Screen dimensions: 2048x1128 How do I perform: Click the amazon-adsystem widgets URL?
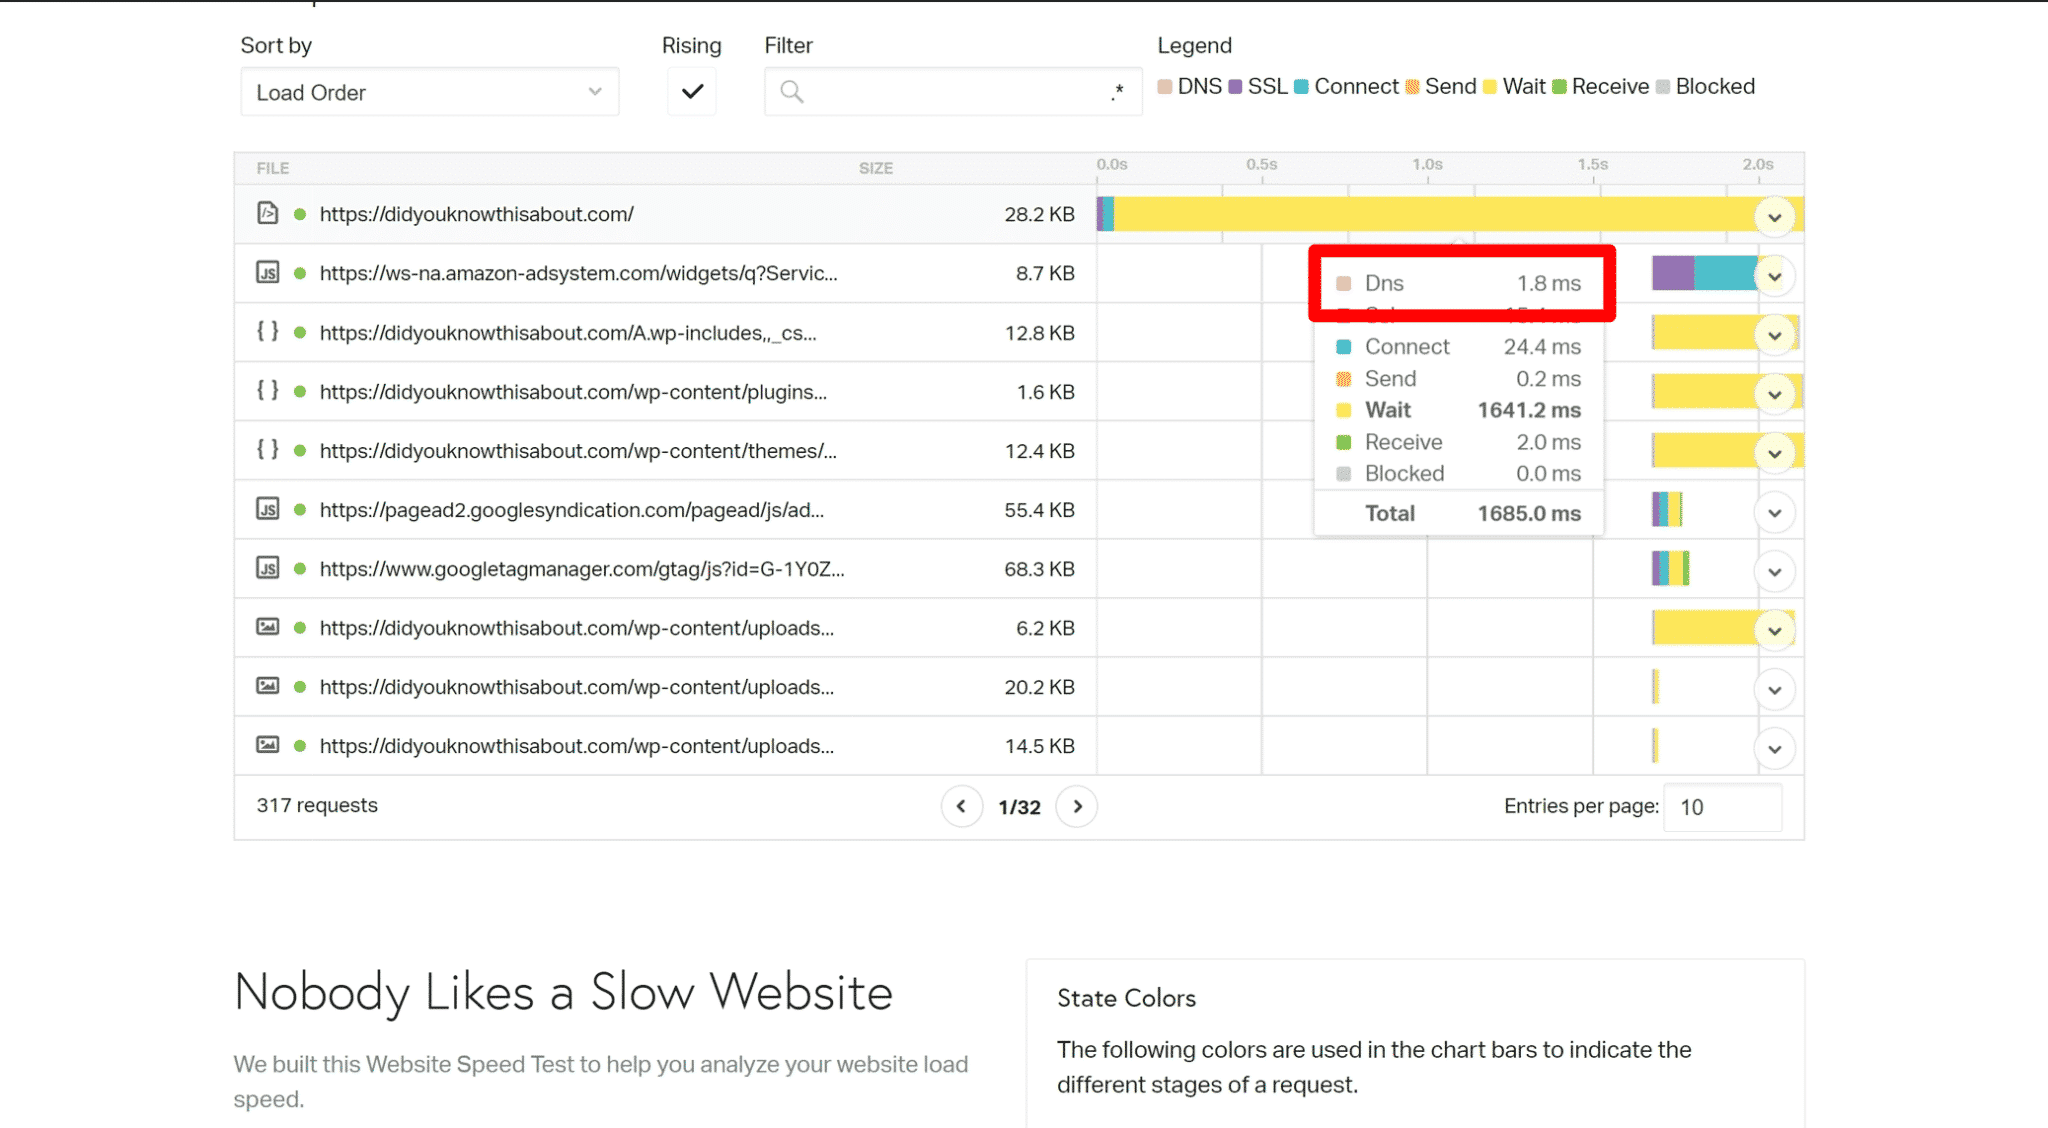(x=578, y=273)
